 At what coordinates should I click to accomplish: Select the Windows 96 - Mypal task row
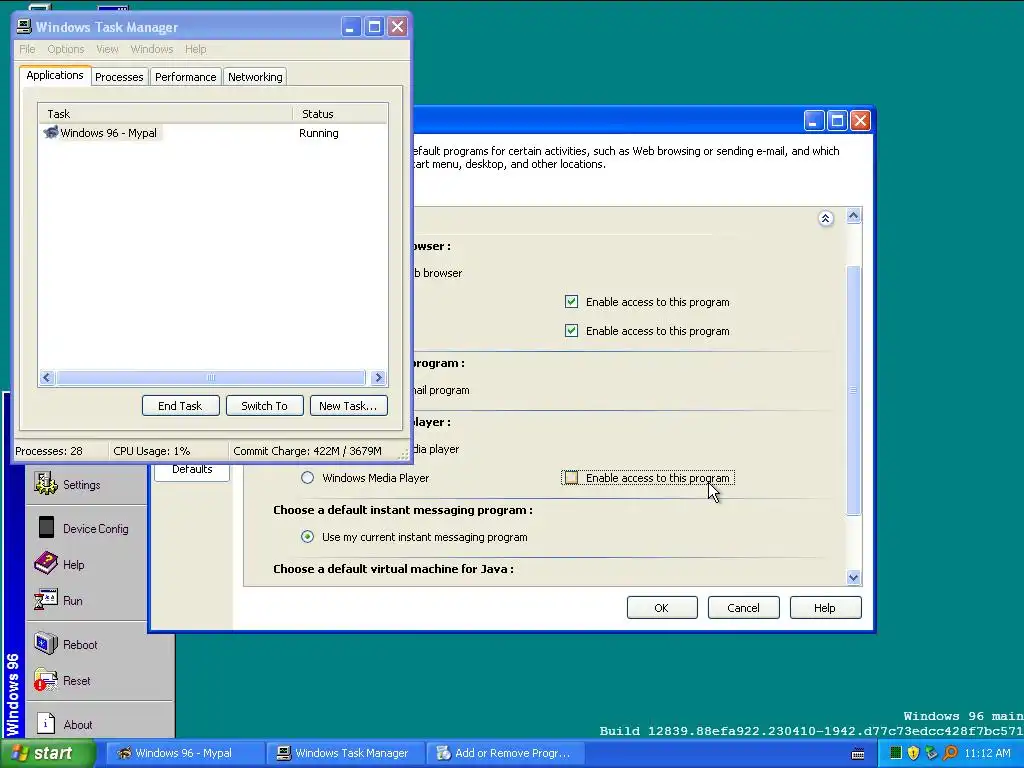click(x=212, y=133)
